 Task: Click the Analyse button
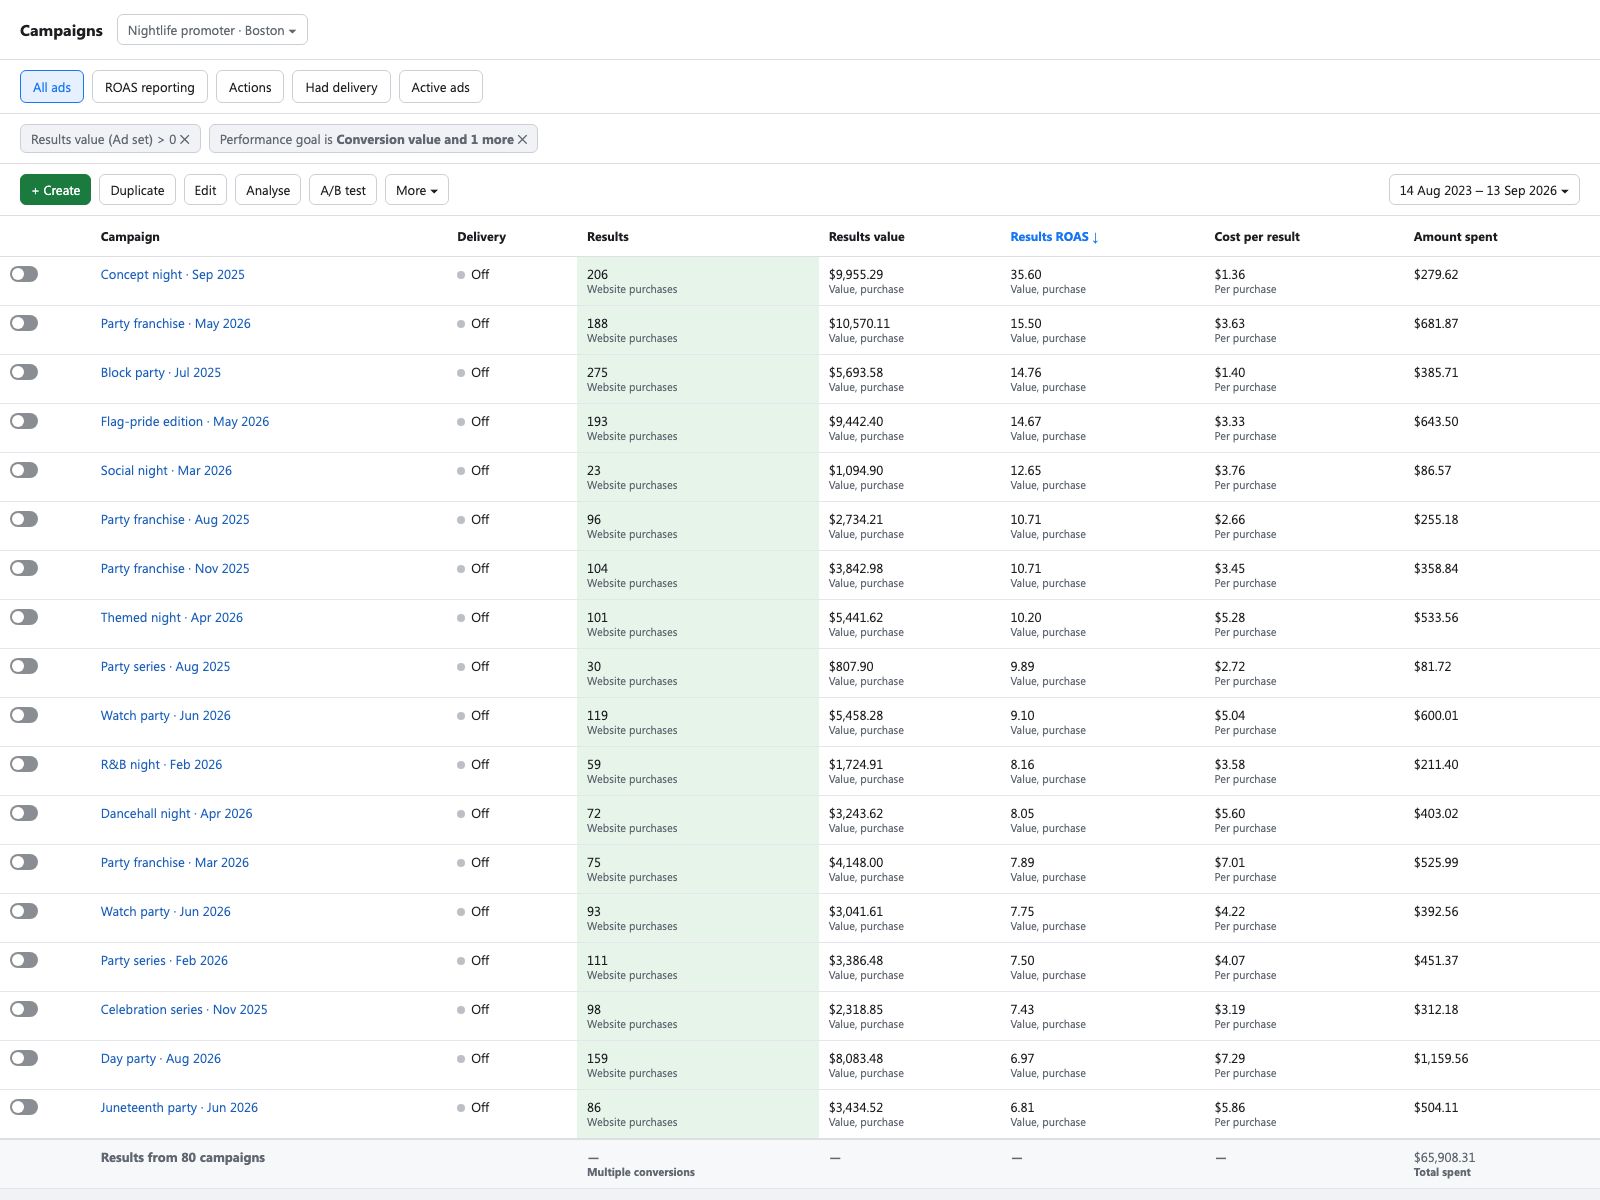tap(268, 190)
